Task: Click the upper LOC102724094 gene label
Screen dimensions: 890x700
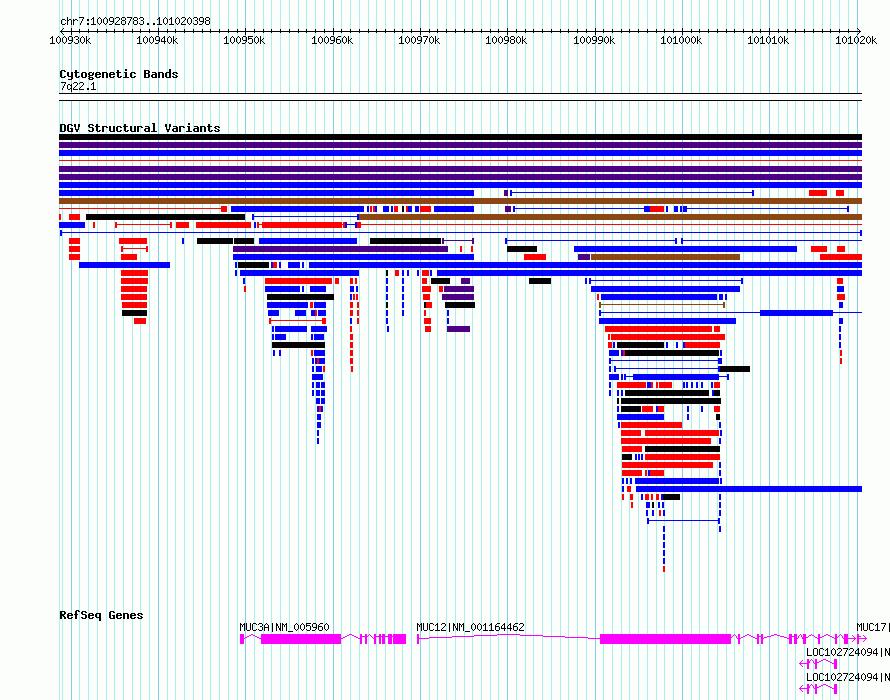Action: 847,652
